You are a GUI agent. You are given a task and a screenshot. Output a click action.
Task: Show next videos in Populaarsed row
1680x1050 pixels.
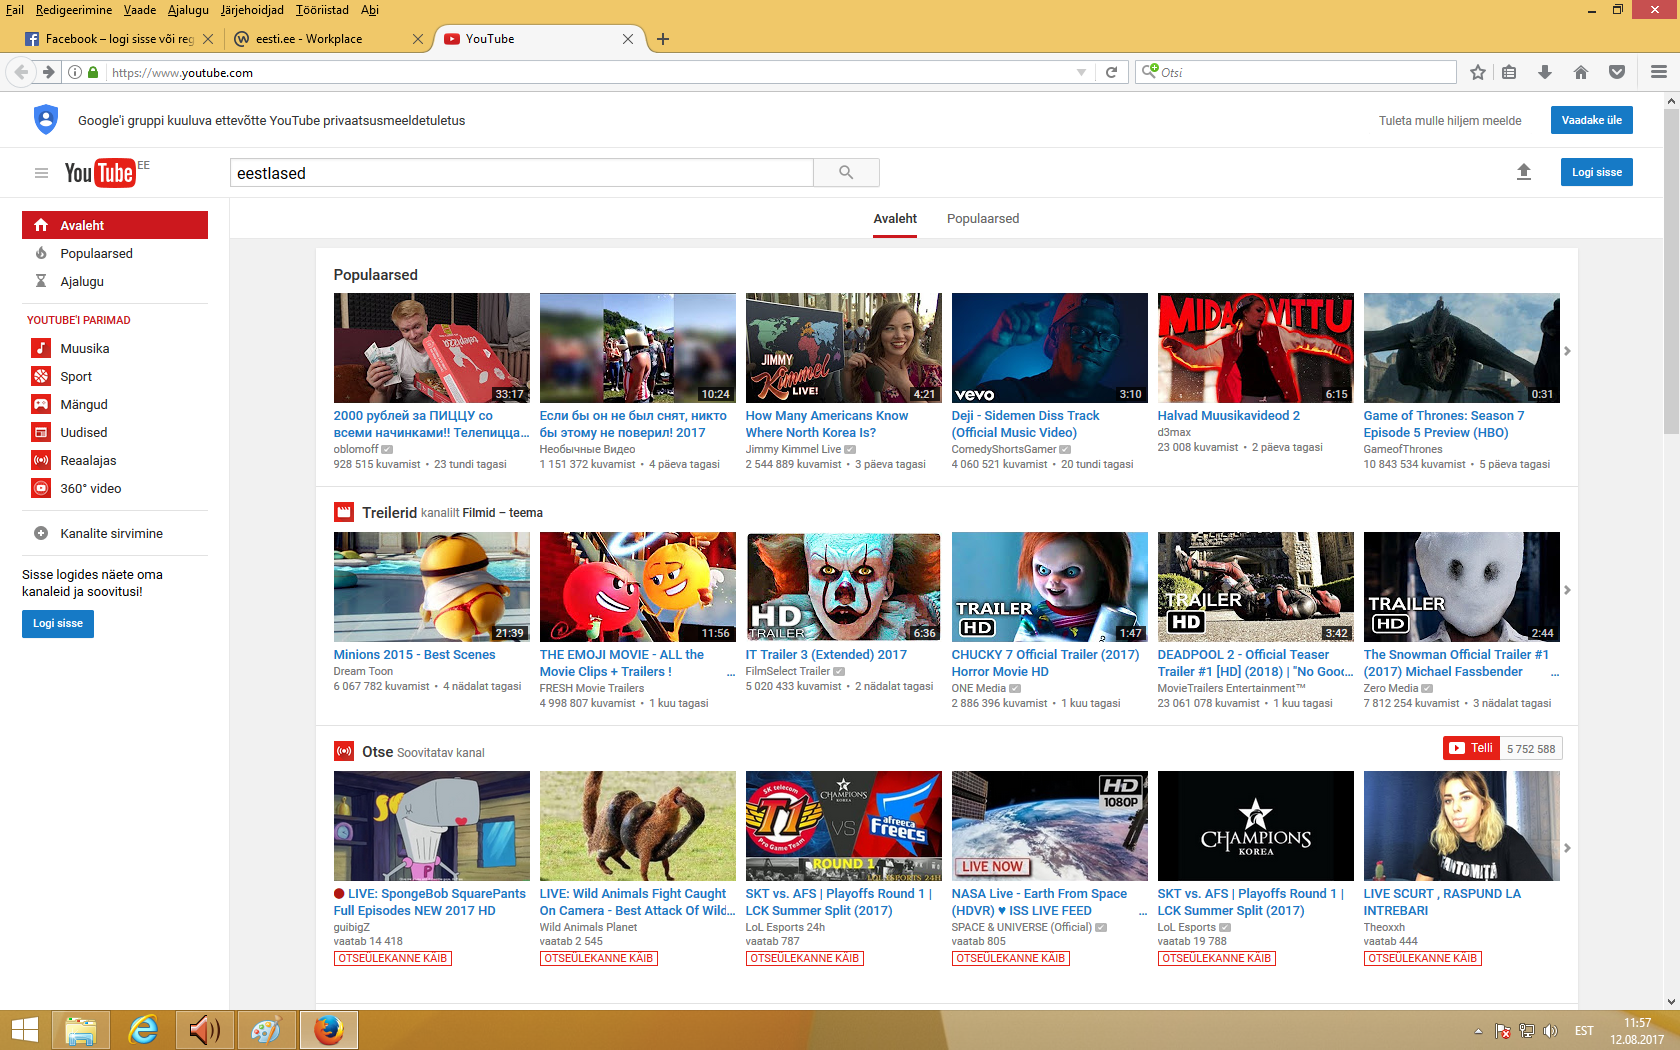point(1567,351)
